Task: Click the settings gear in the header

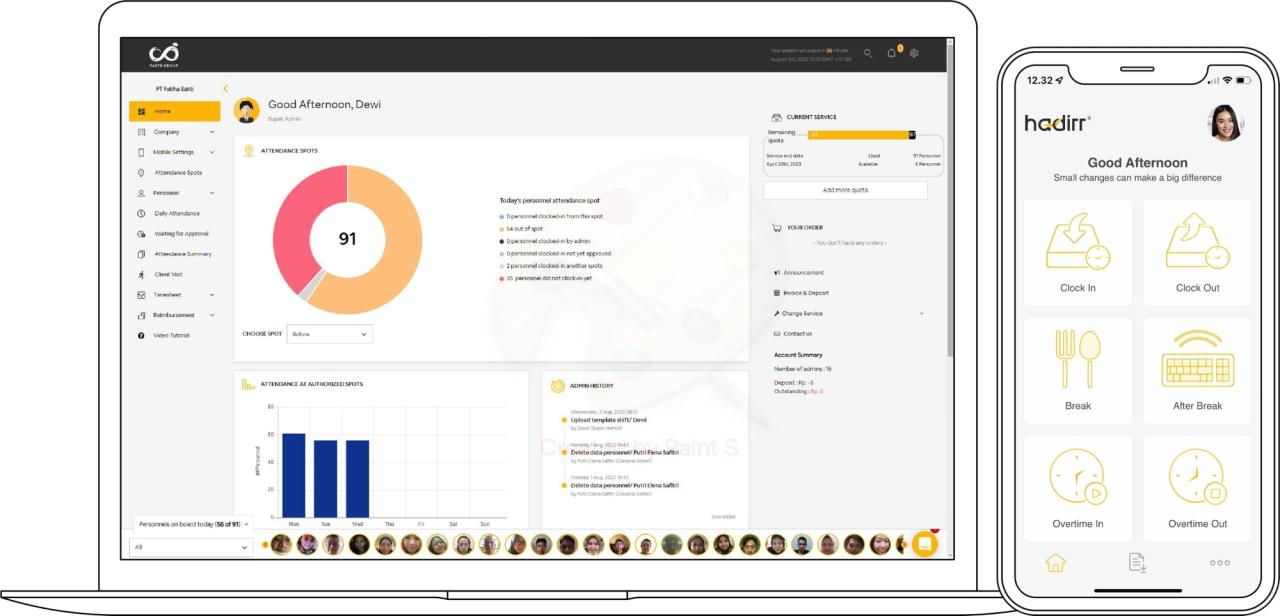Action: click(914, 53)
